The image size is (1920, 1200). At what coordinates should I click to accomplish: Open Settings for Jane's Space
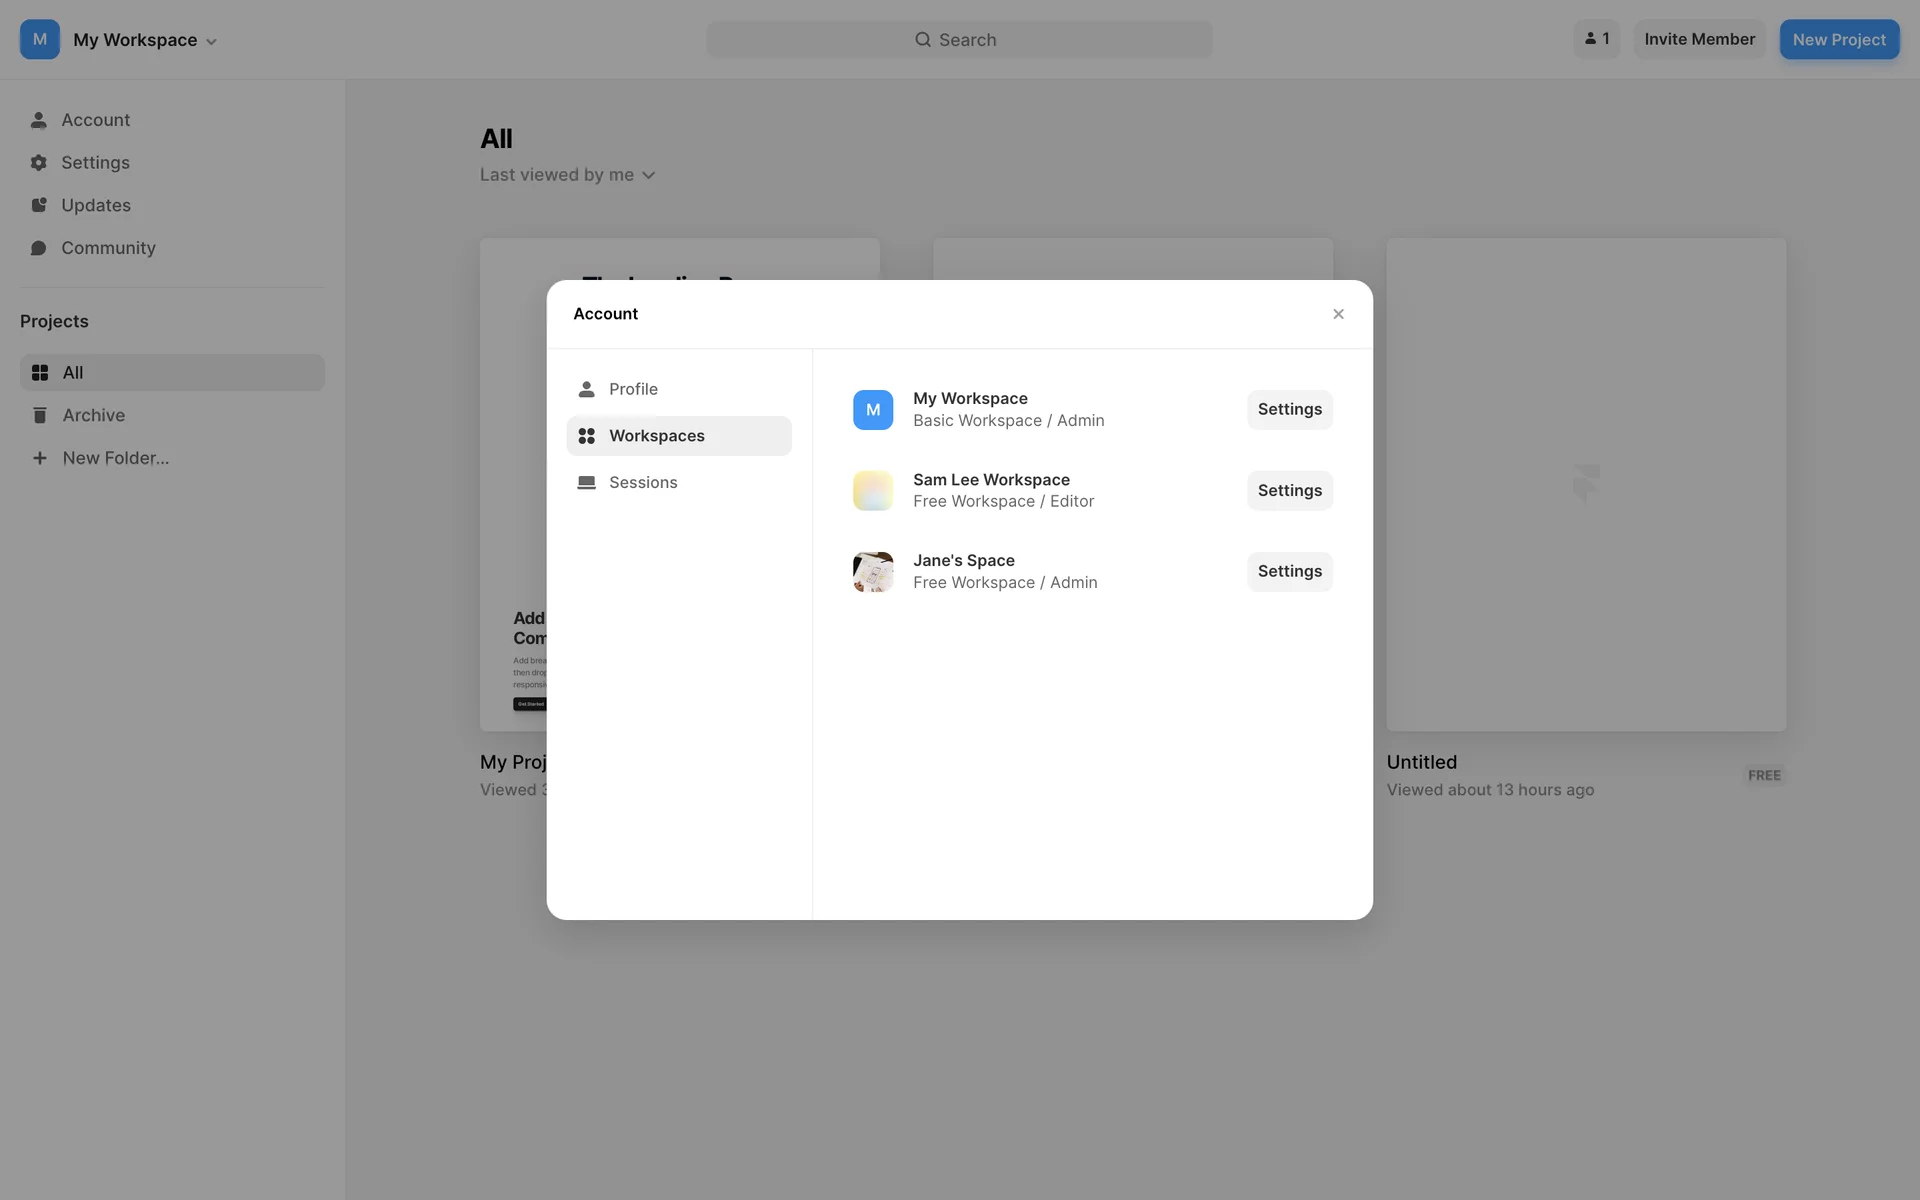pos(1289,572)
